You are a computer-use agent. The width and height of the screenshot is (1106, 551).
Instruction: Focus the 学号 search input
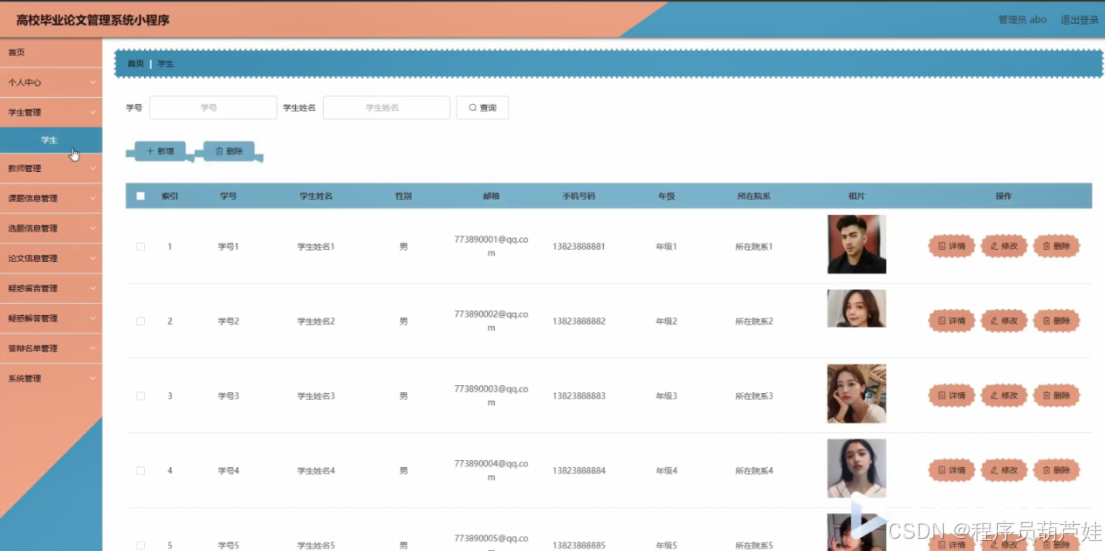pyautogui.click(x=213, y=108)
